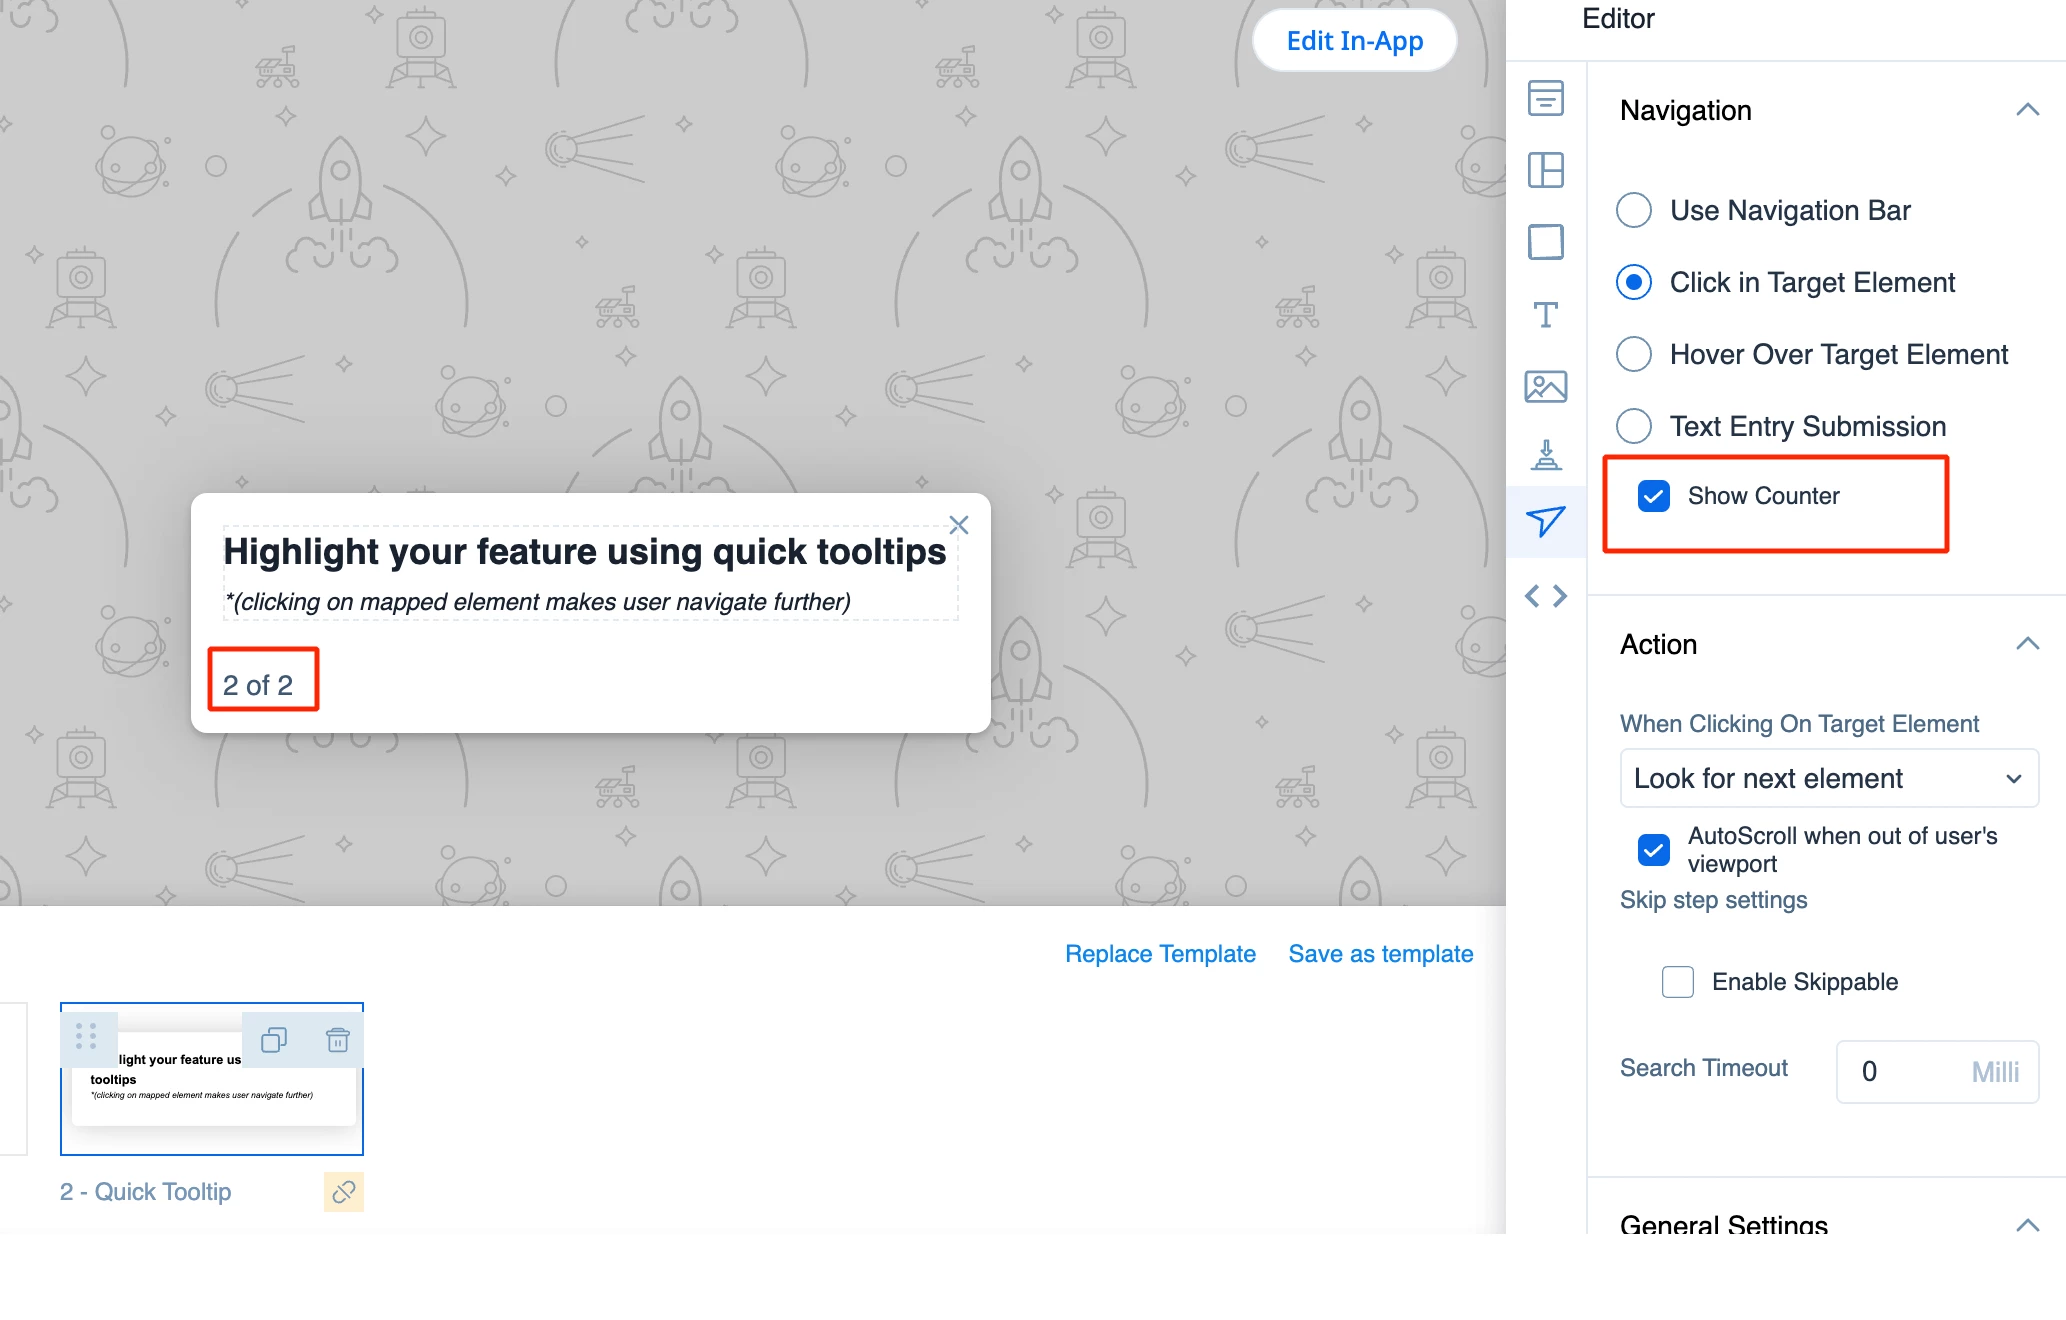Uncheck the Show Counter checkbox

click(x=1654, y=496)
